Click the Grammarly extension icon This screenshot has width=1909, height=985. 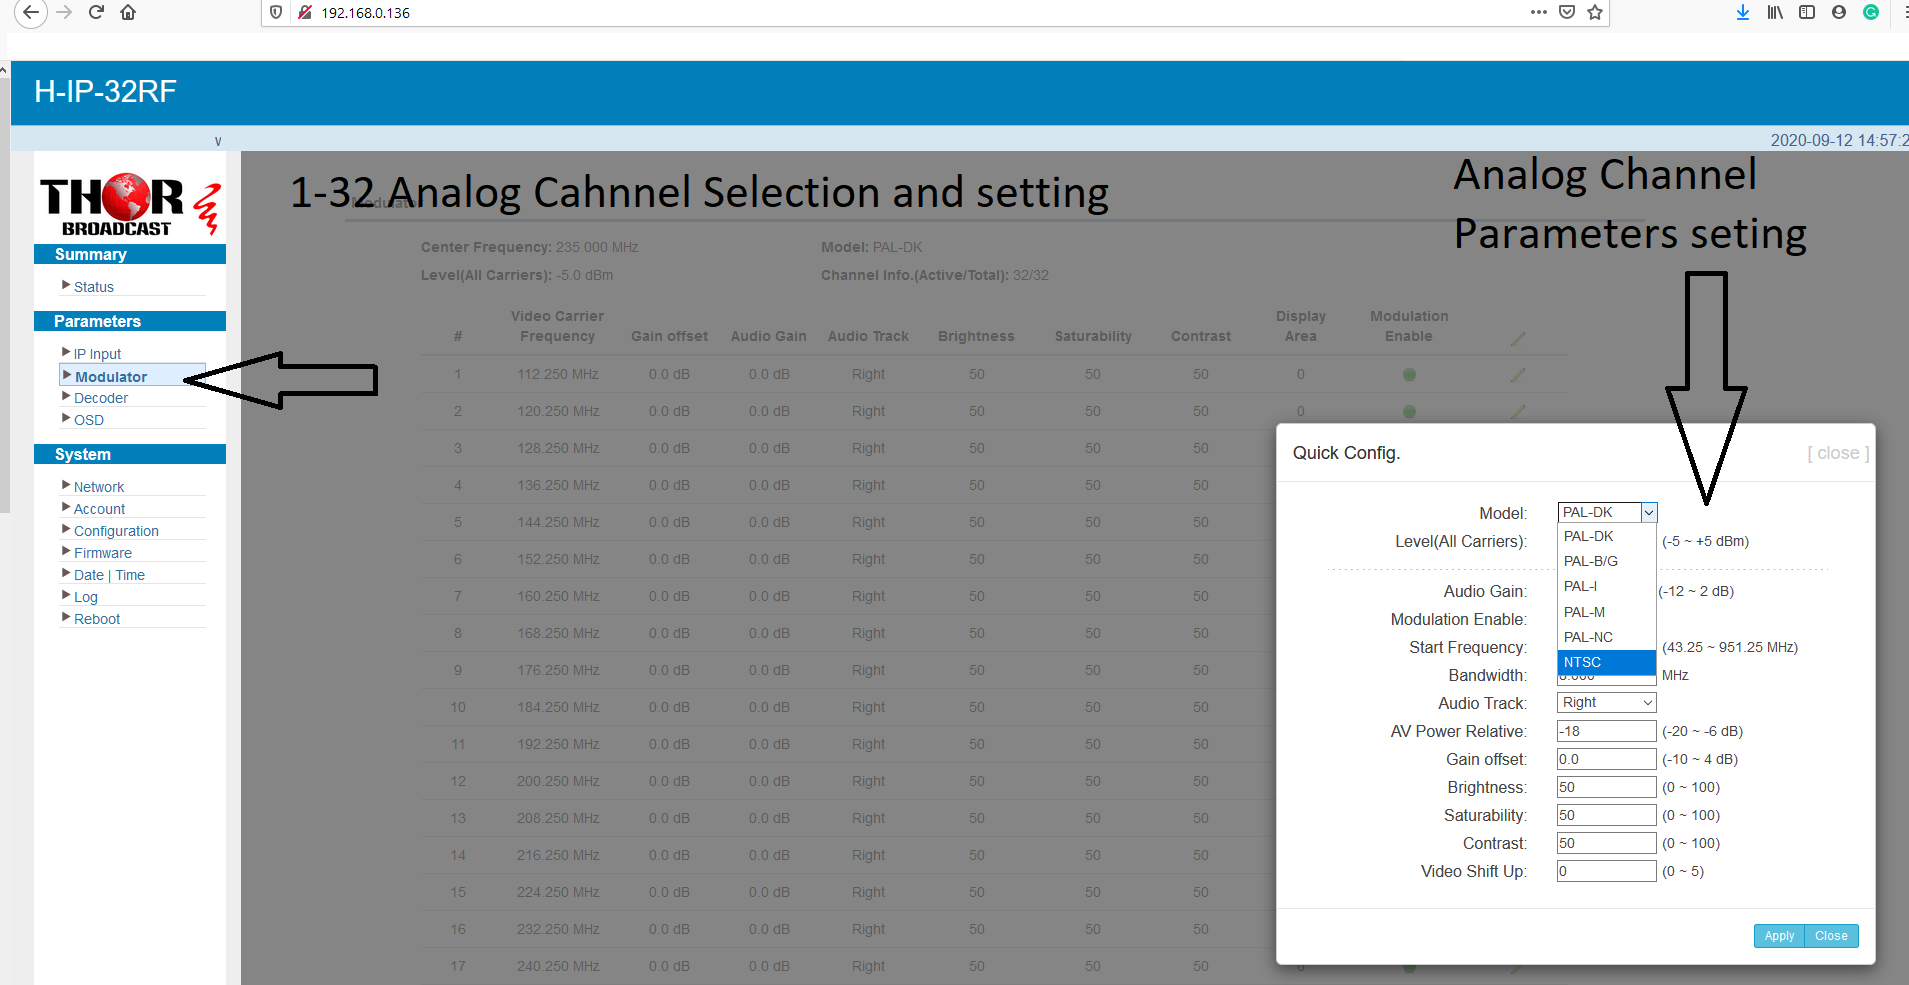pos(1871,12)
